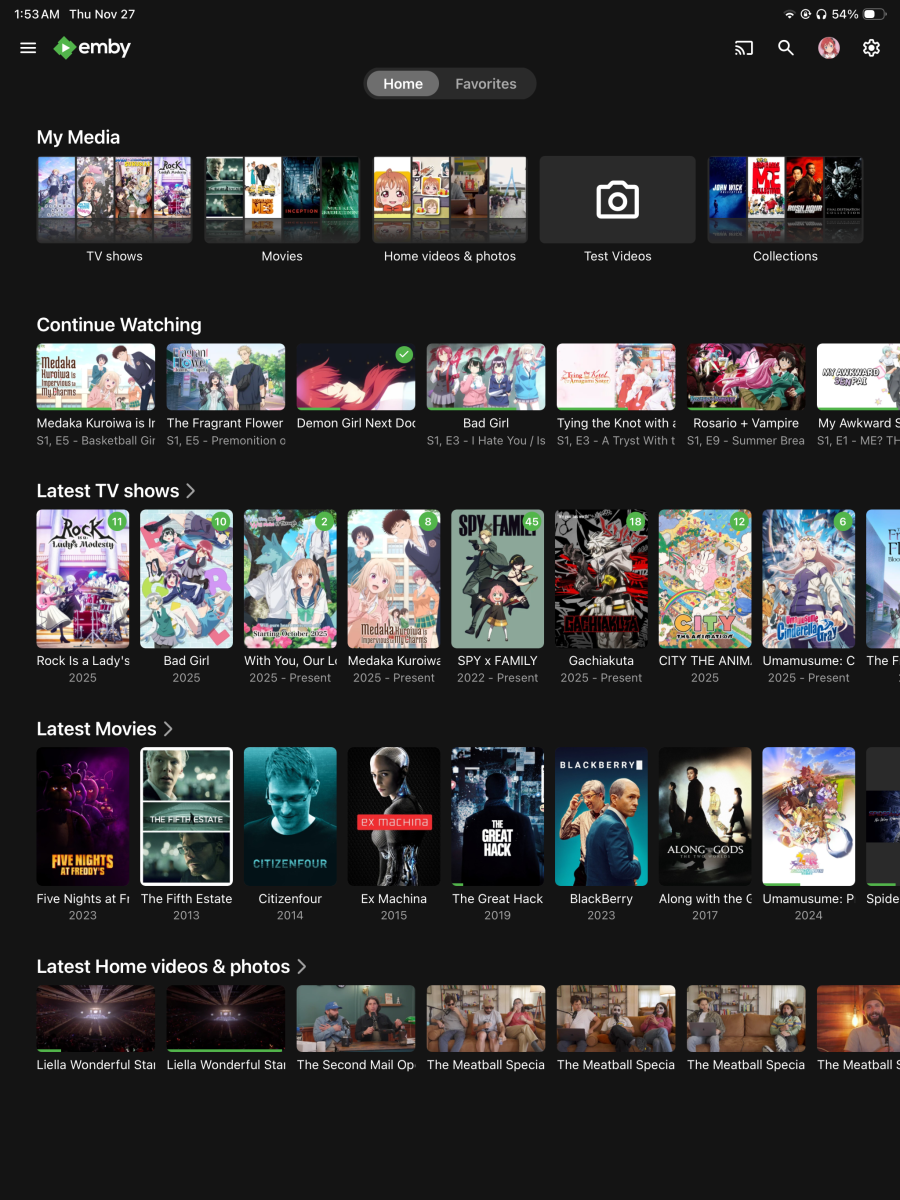Tap the Emby logo
This screenshot has height=1200, width=900.
pos(92,47)
